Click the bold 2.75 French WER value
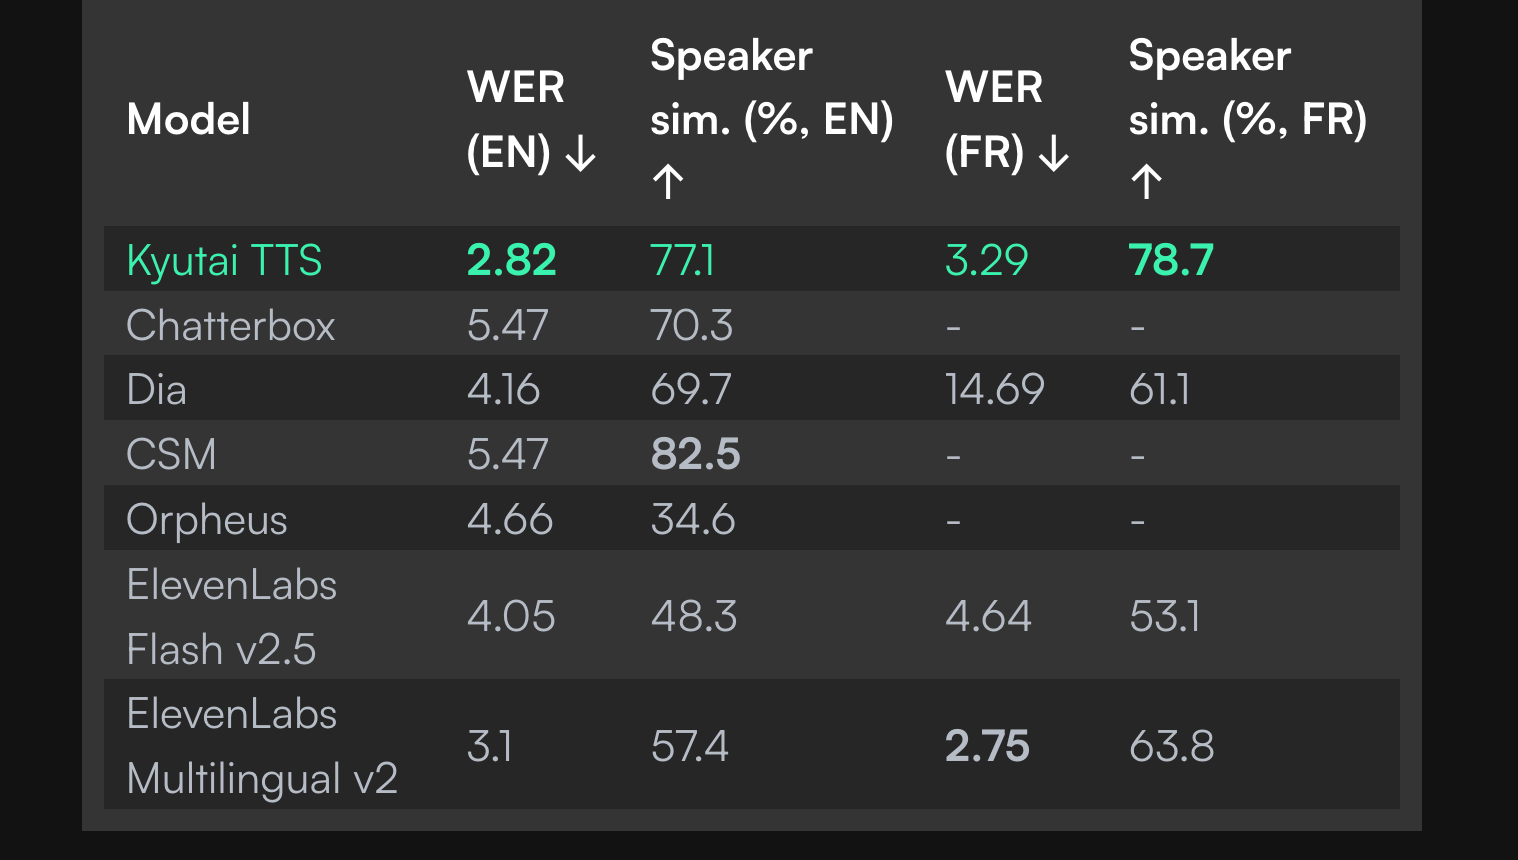1518x860 pixels. pyautogui.click(x=987, y=746)
